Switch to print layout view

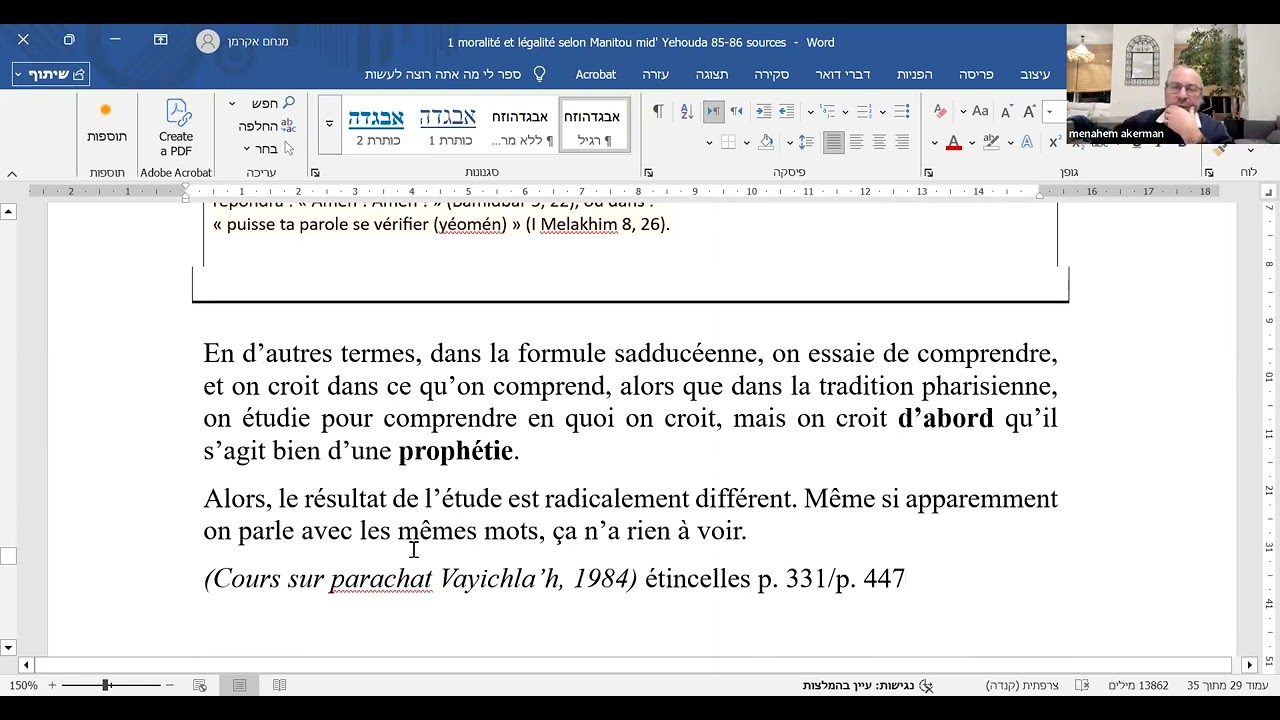pos(239,685)
